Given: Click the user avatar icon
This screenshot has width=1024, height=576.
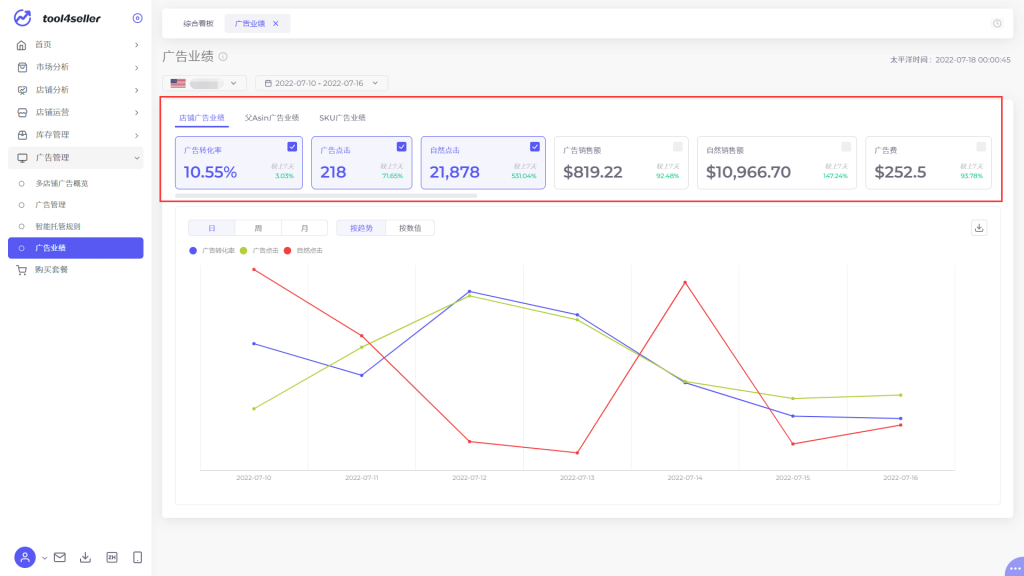Looking at the screenshot, I should click(x=25, y=557).
